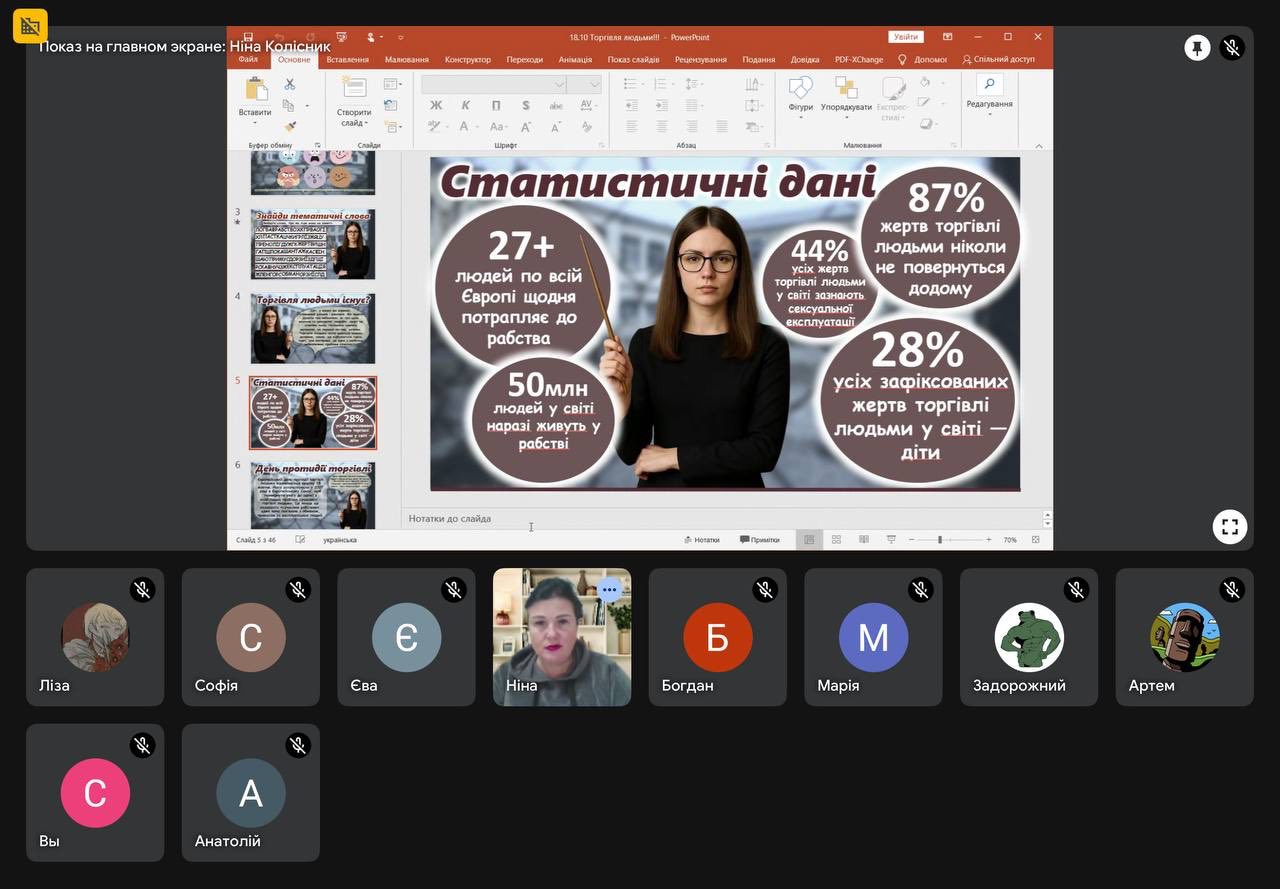Collapse the ribbon with the chevron
The width and height of the screenshot is (1280, 889).
[x=1038, y=145]
